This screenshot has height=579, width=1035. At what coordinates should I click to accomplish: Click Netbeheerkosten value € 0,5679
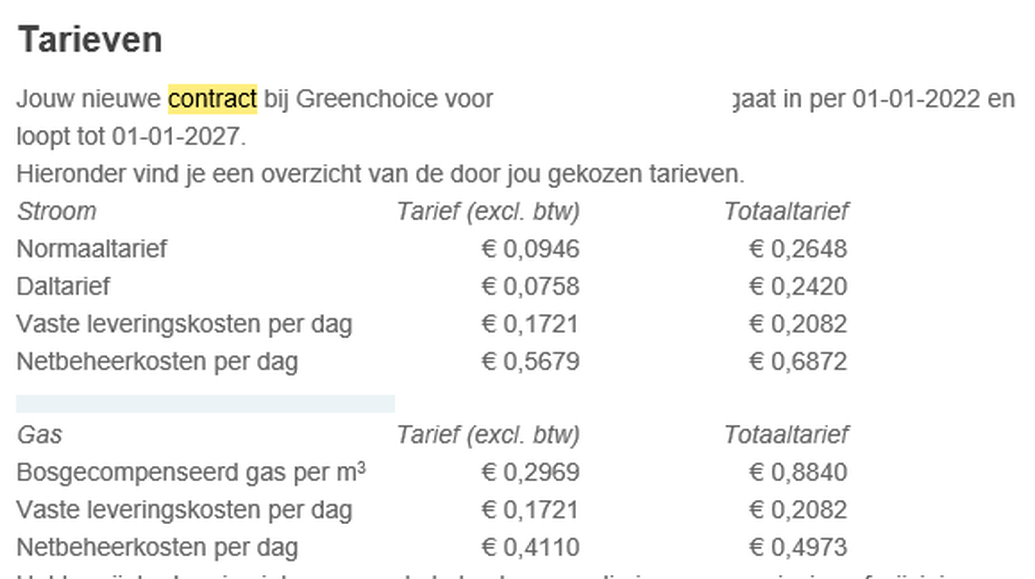tap(530, 362)
